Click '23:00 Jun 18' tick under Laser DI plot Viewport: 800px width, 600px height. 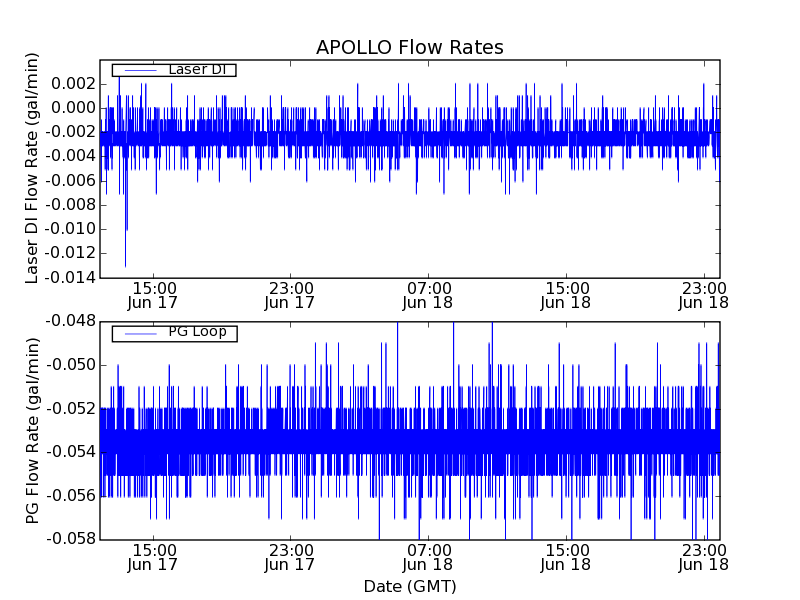click(704, 296)
